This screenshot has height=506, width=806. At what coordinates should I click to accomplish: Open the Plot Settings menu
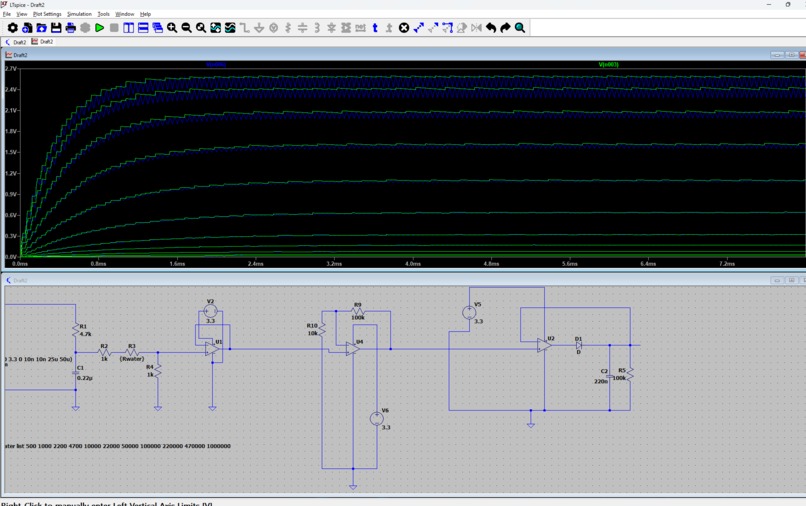click(x=47, y=14)
